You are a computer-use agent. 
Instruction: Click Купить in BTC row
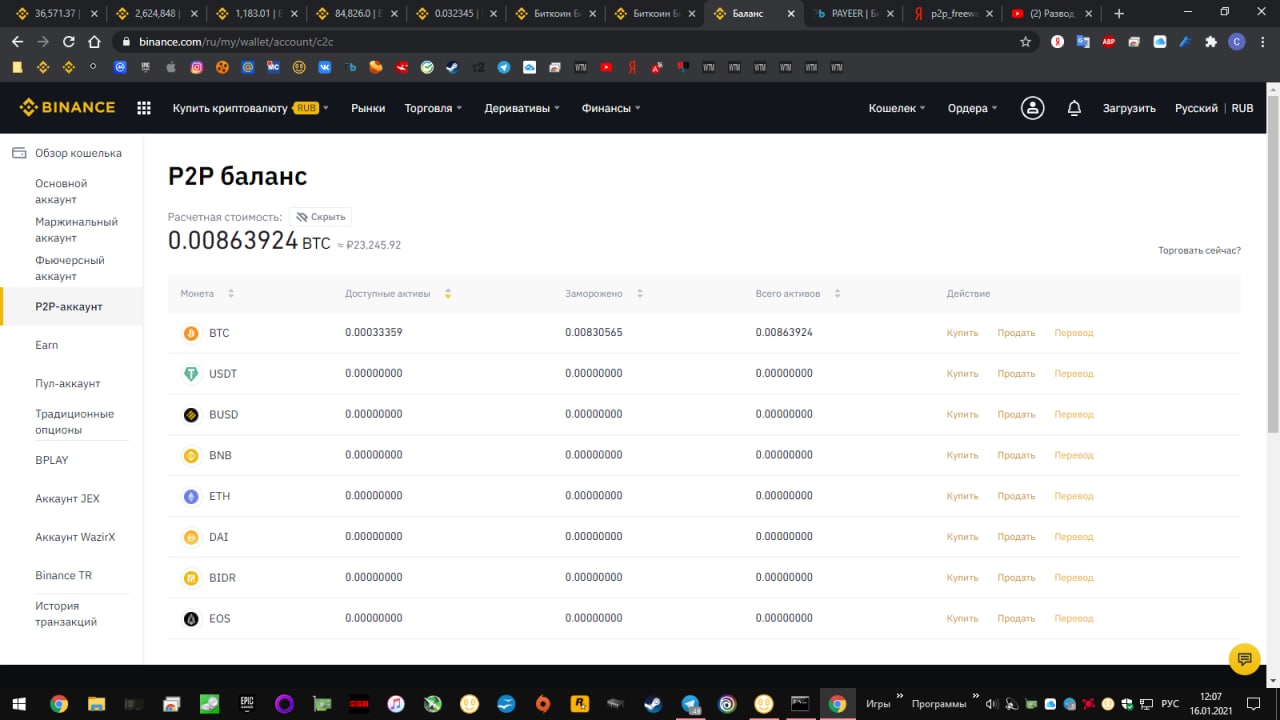pos(963,333)
